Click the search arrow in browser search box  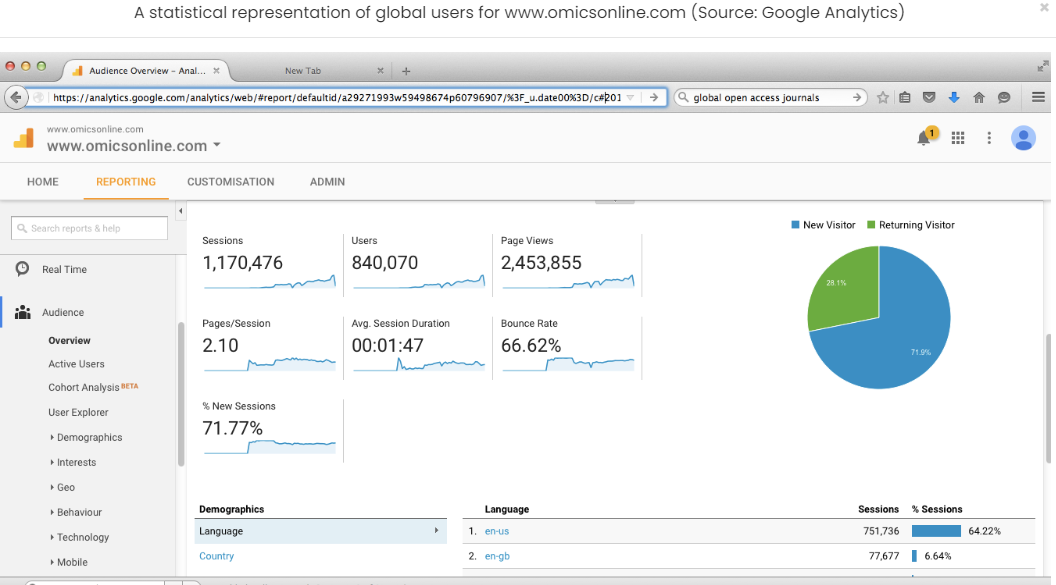click(857, 98)
